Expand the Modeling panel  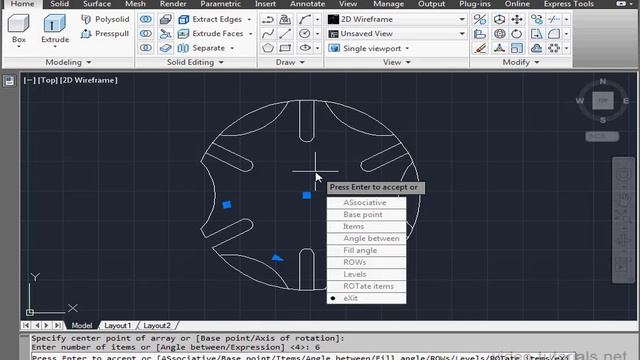click(68, 62)
